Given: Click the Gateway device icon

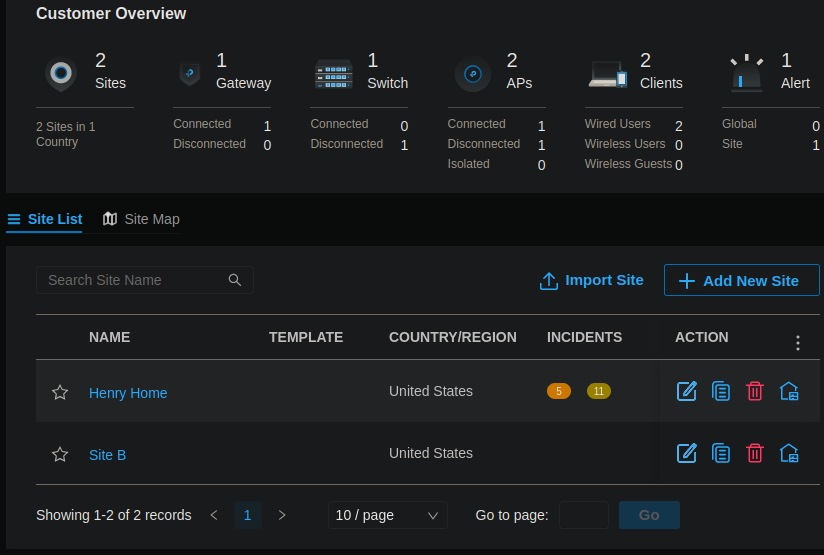Looking at the screenshot, I should (x=189, y=74).
